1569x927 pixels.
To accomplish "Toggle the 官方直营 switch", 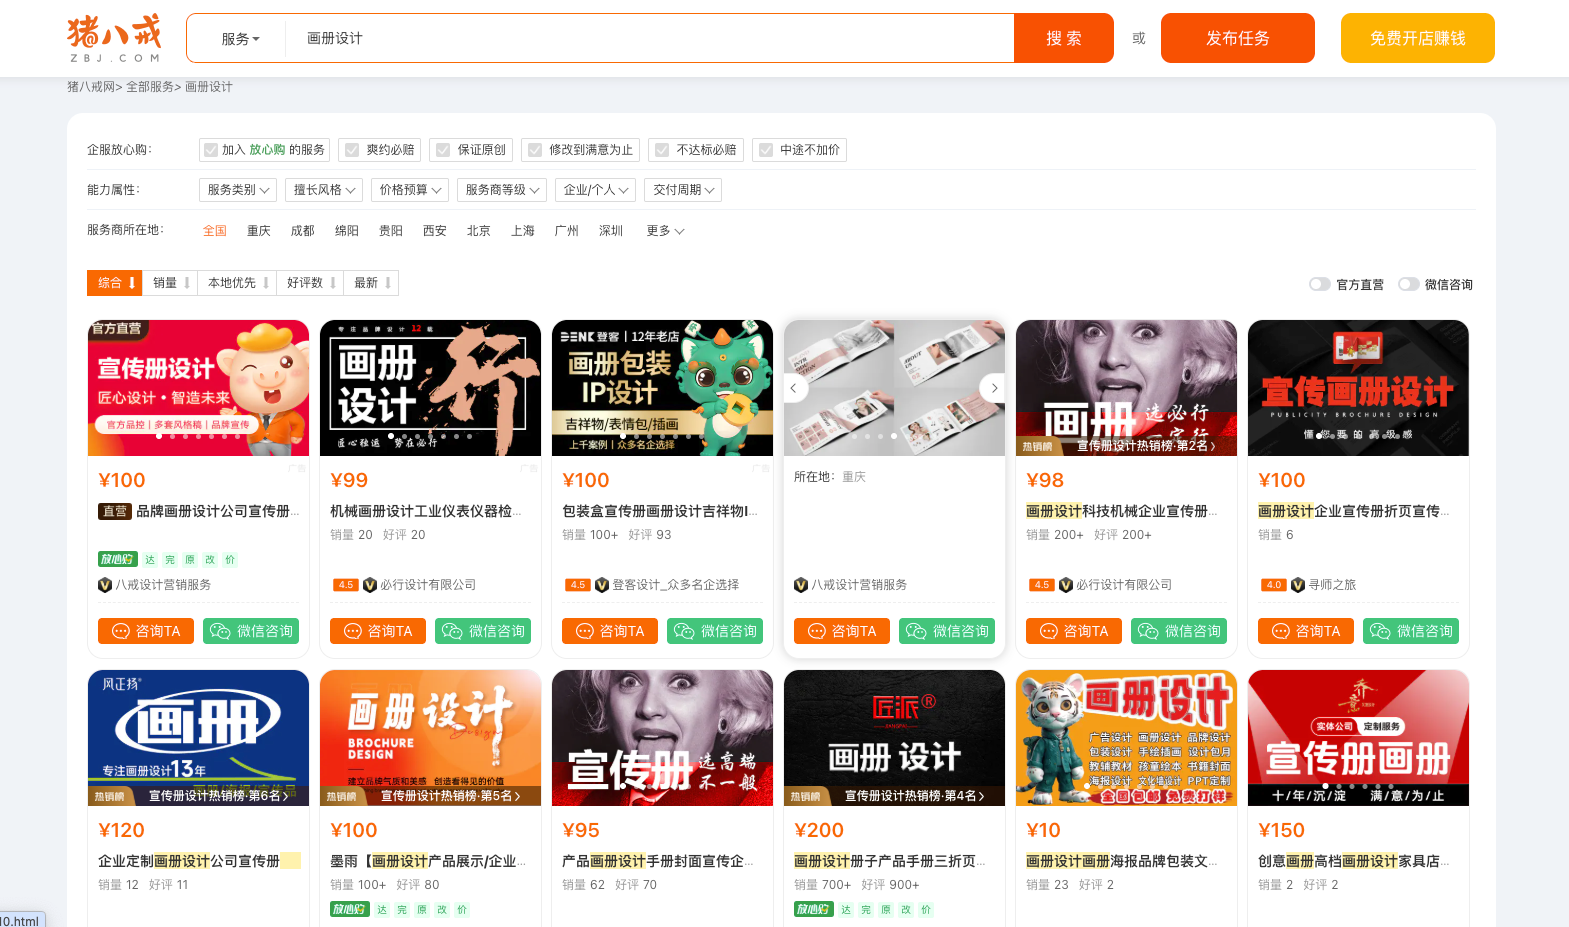I will tap(1319, 284).
